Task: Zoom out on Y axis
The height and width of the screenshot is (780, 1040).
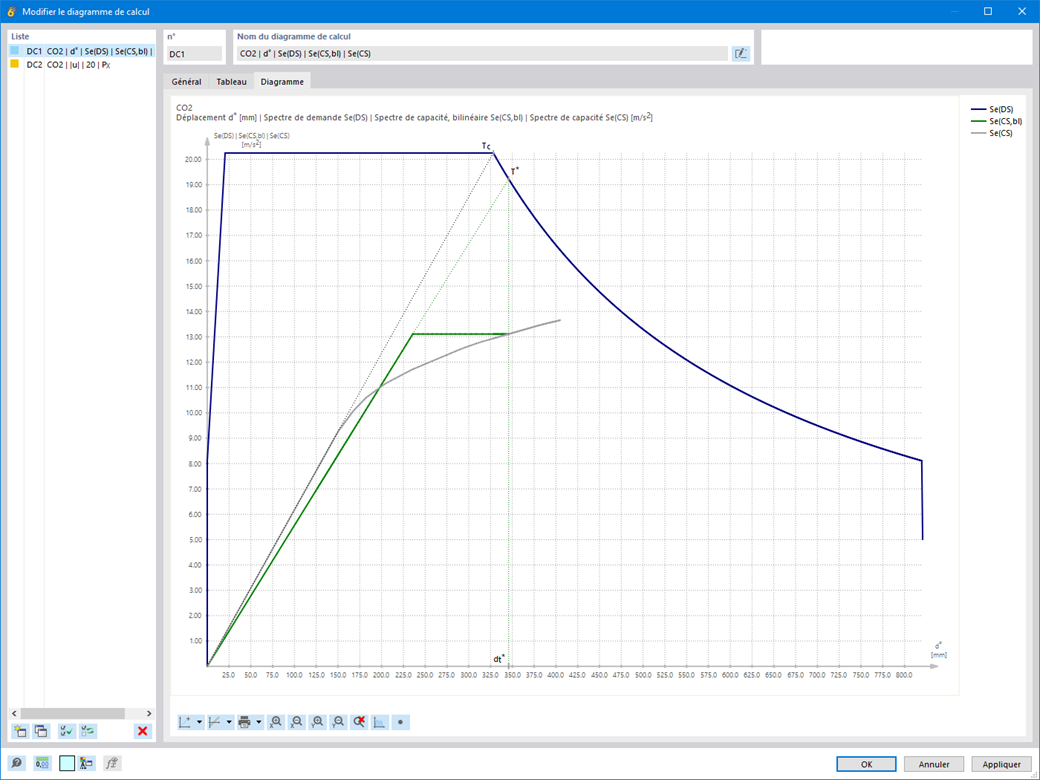Action: coord(338,722)
